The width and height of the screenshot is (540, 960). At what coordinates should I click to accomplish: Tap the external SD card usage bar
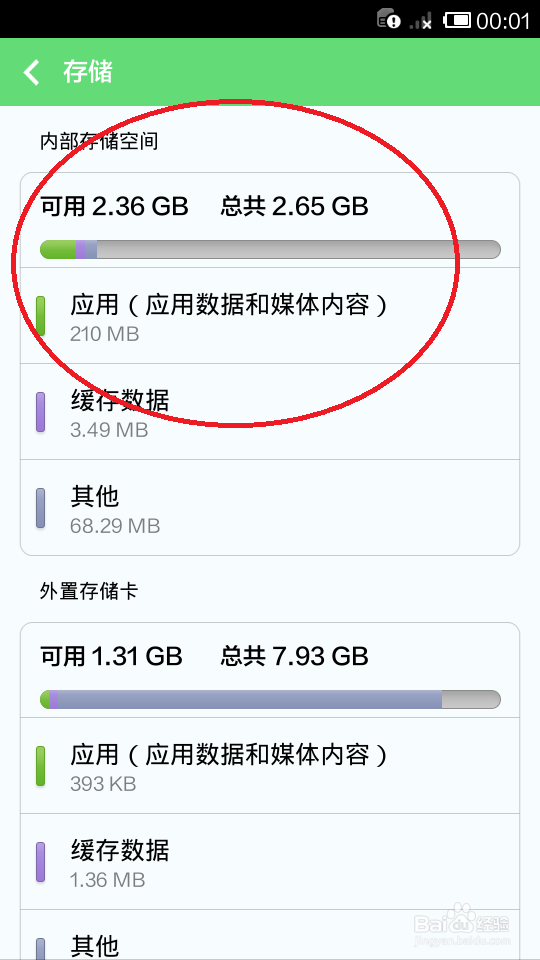coord(270,699)
